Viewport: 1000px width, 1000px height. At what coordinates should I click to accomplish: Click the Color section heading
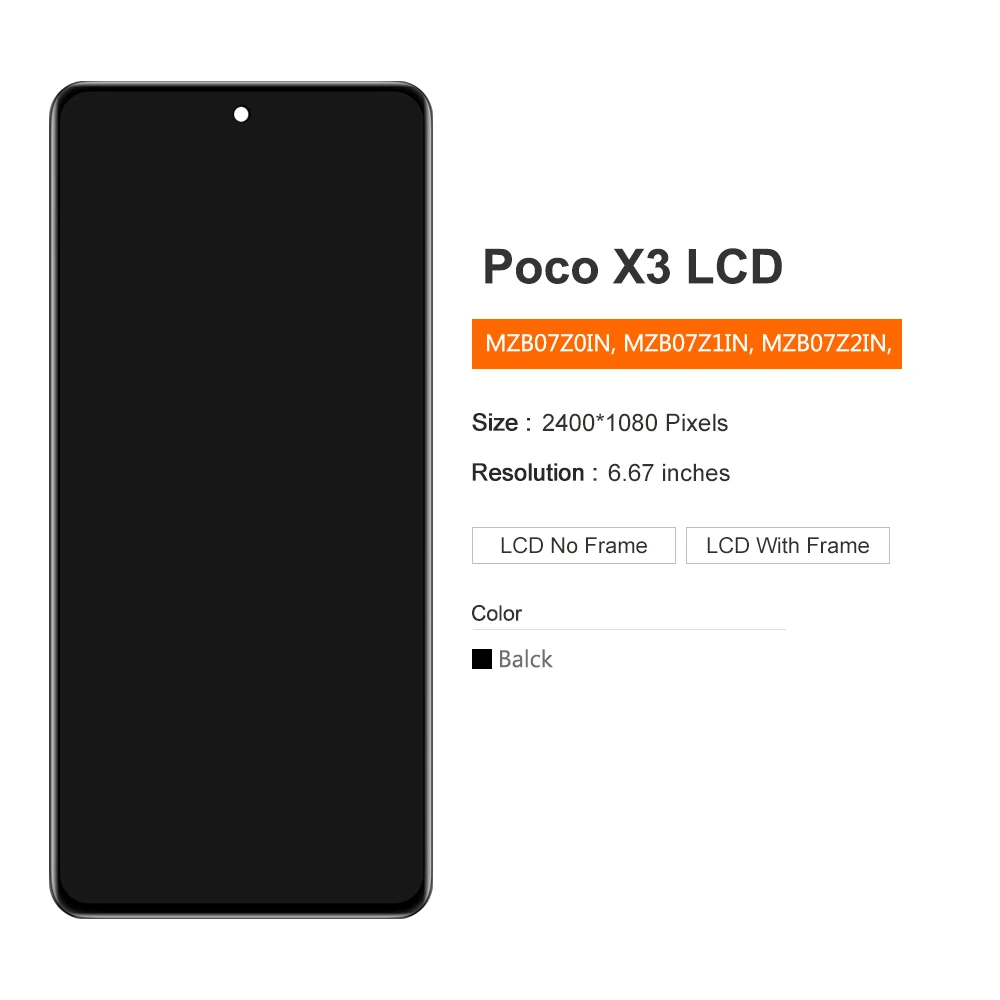(x=496, y=614)
